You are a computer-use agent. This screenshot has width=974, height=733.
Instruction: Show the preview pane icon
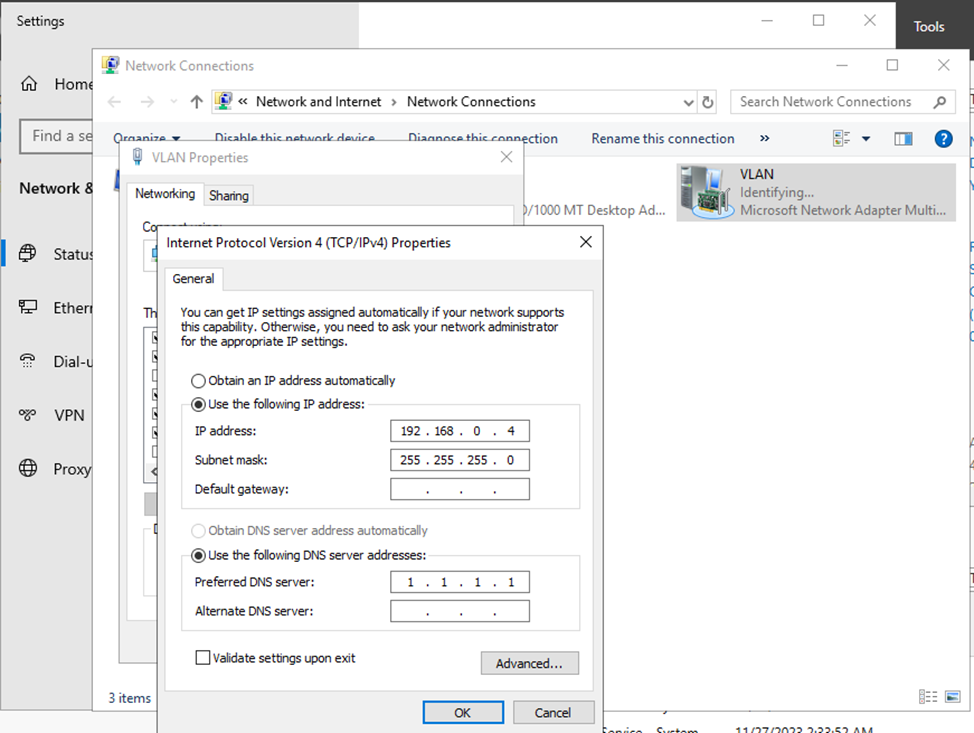(x=903, y=138)
